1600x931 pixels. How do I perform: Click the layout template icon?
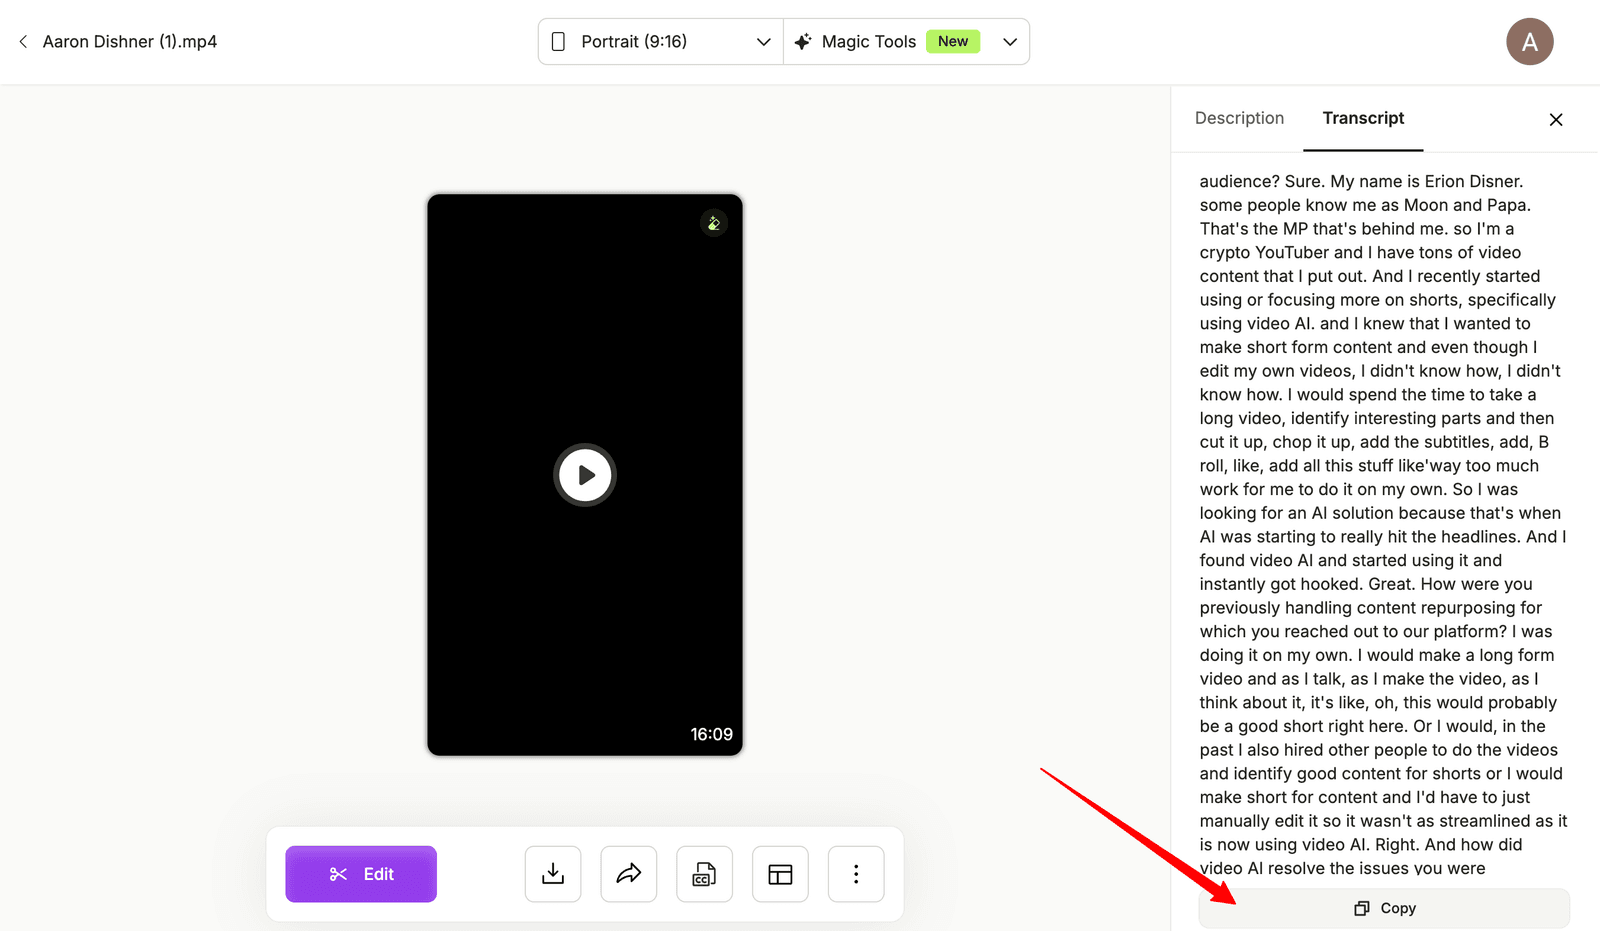pos(780,874)
